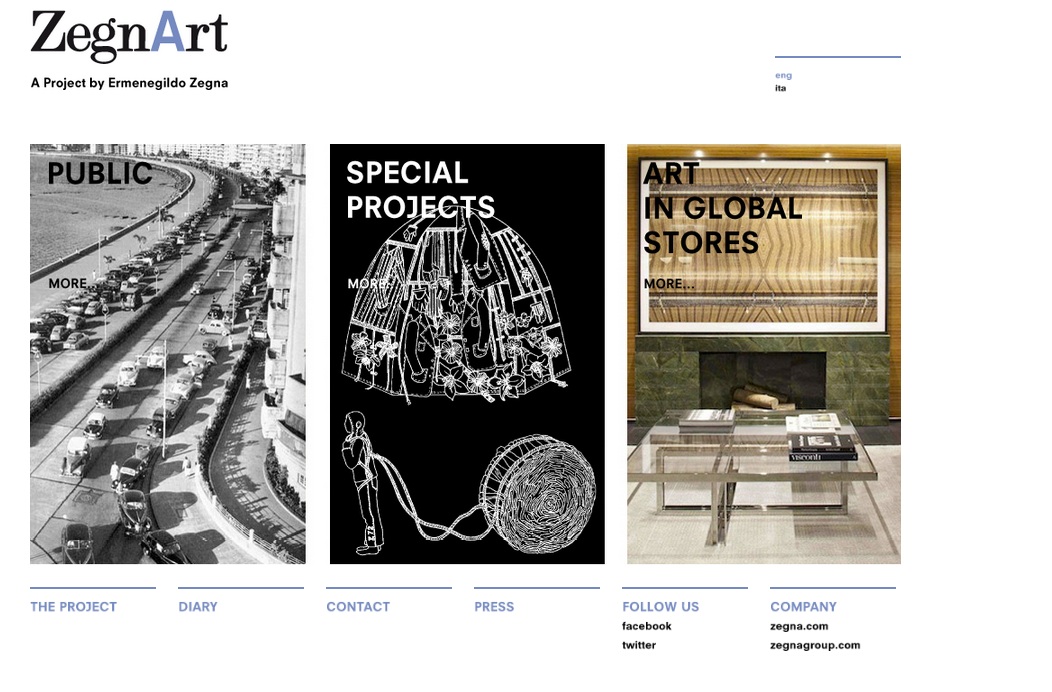Visit the zegnagroup.com link
This screenshot has width=1052, height=692.
click(x=815, y=645)
